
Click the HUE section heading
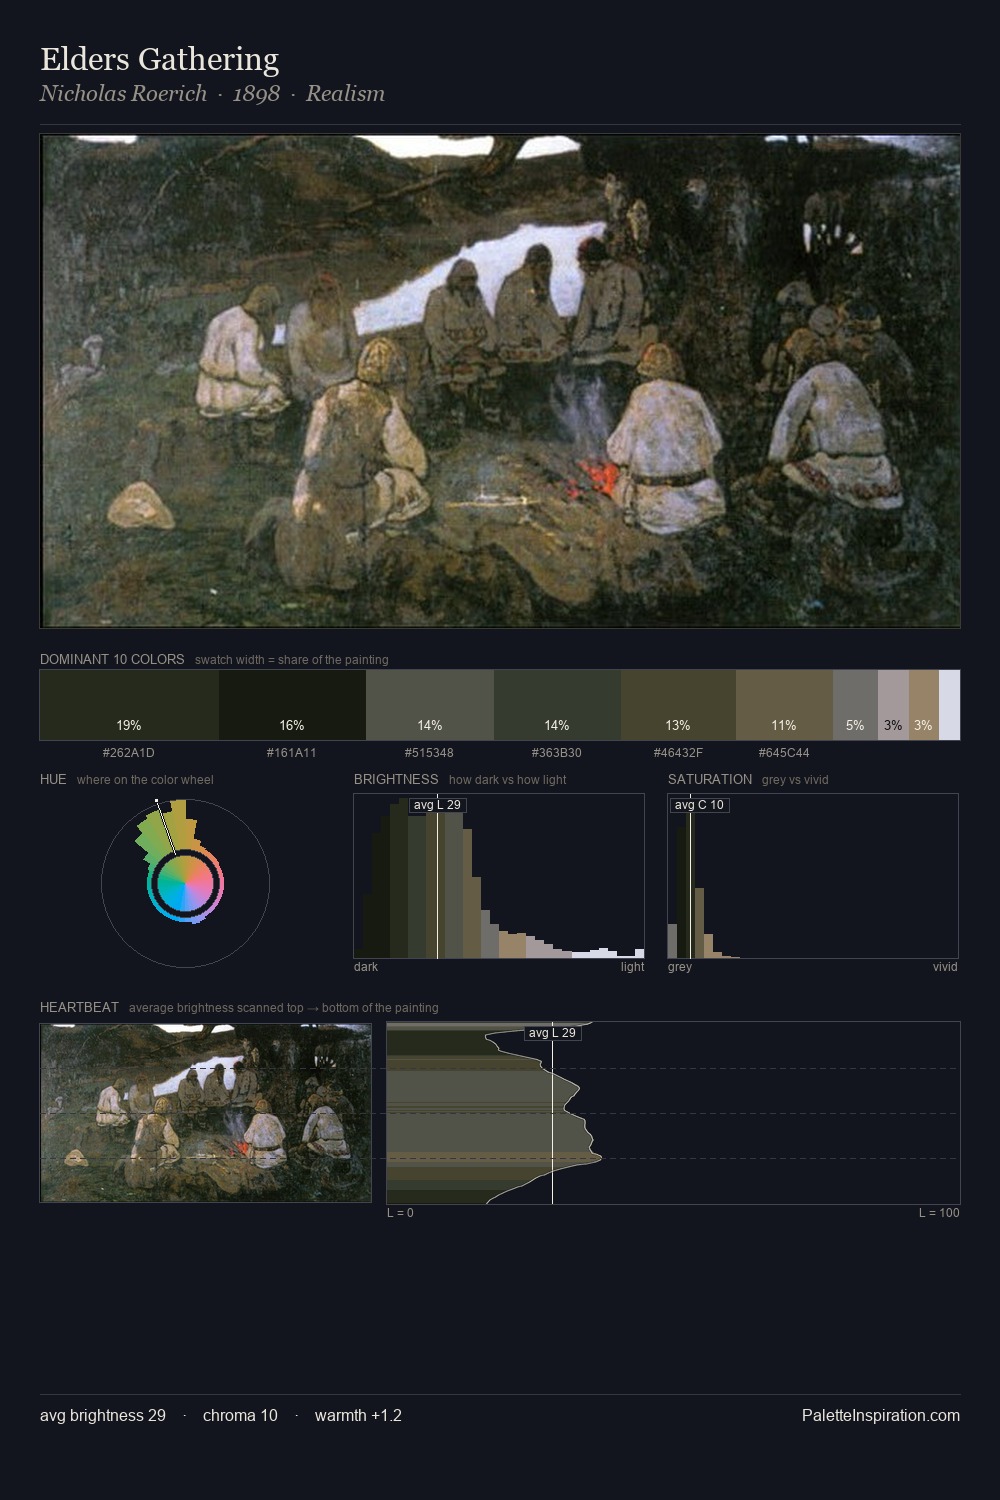[x=53, y=780]
